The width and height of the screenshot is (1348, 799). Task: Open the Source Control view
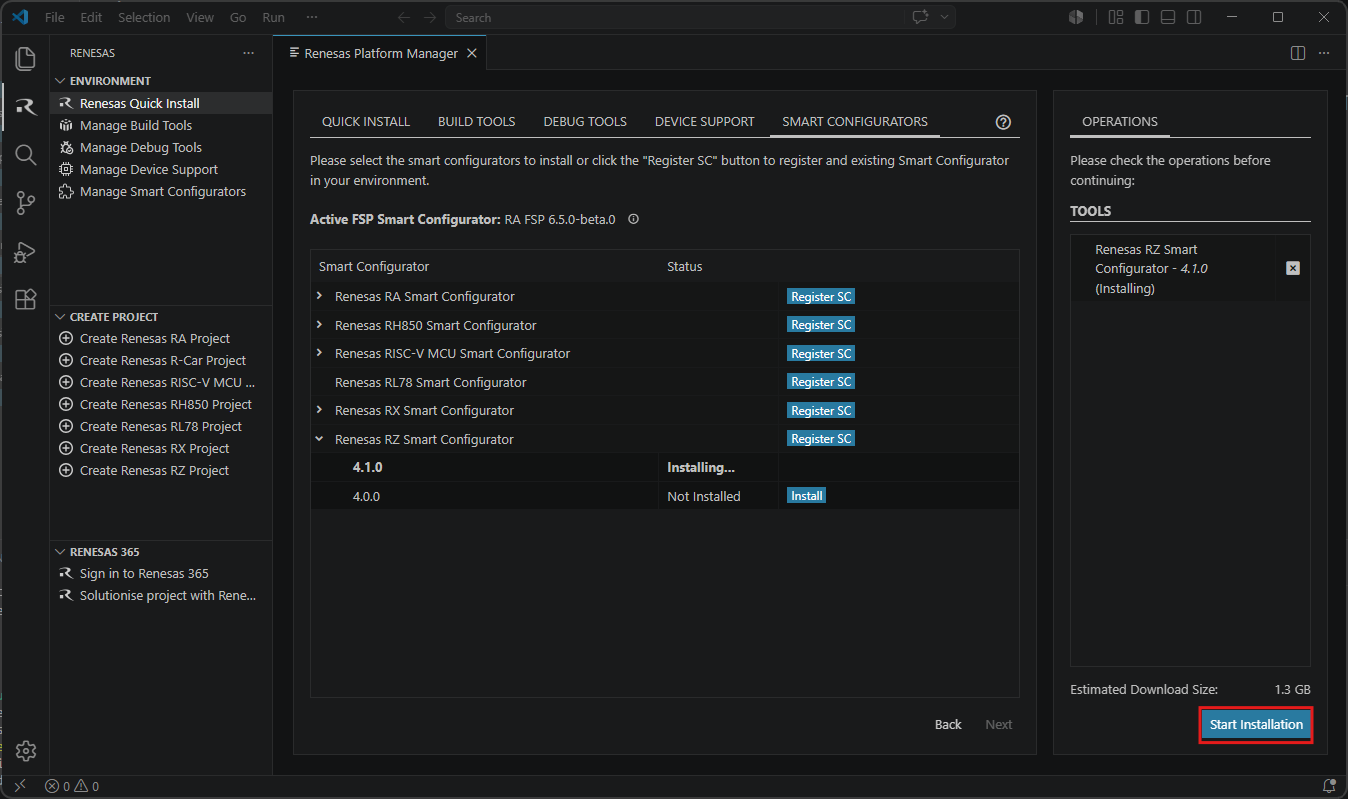coord(26,203)
